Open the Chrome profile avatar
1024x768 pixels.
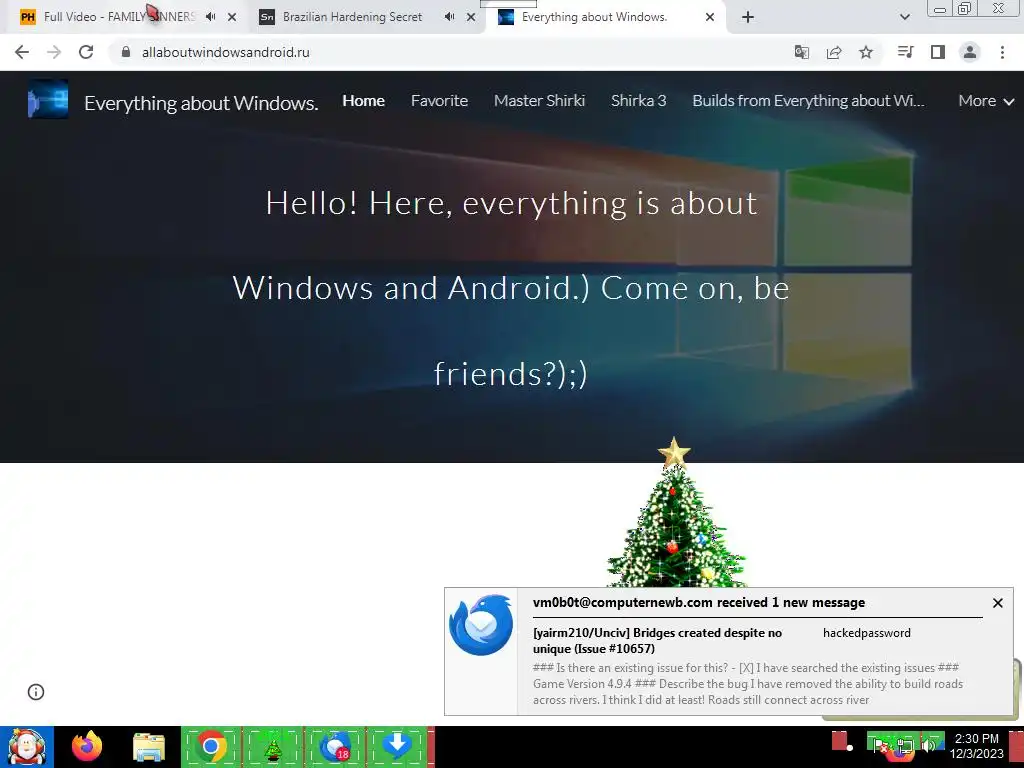pyautogui.click(x=970, y=52)
